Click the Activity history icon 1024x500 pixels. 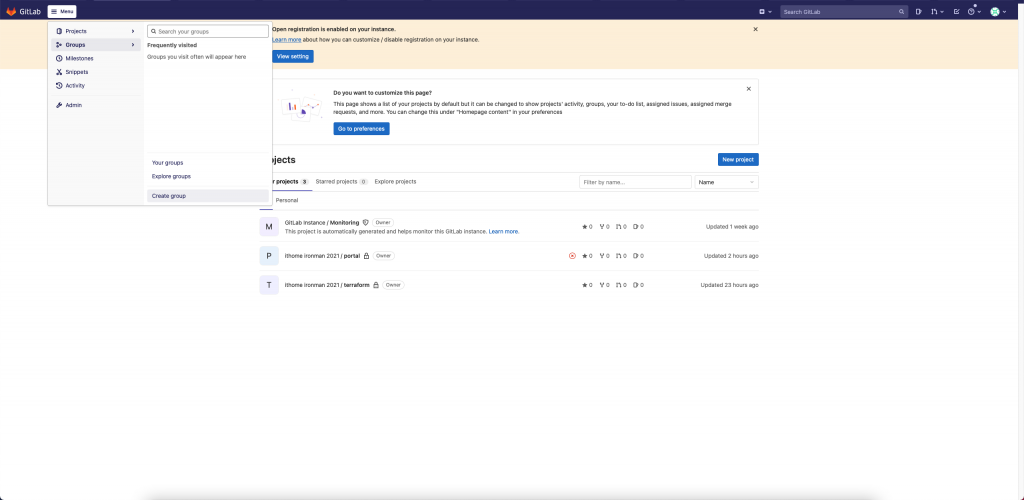point(59,86)
